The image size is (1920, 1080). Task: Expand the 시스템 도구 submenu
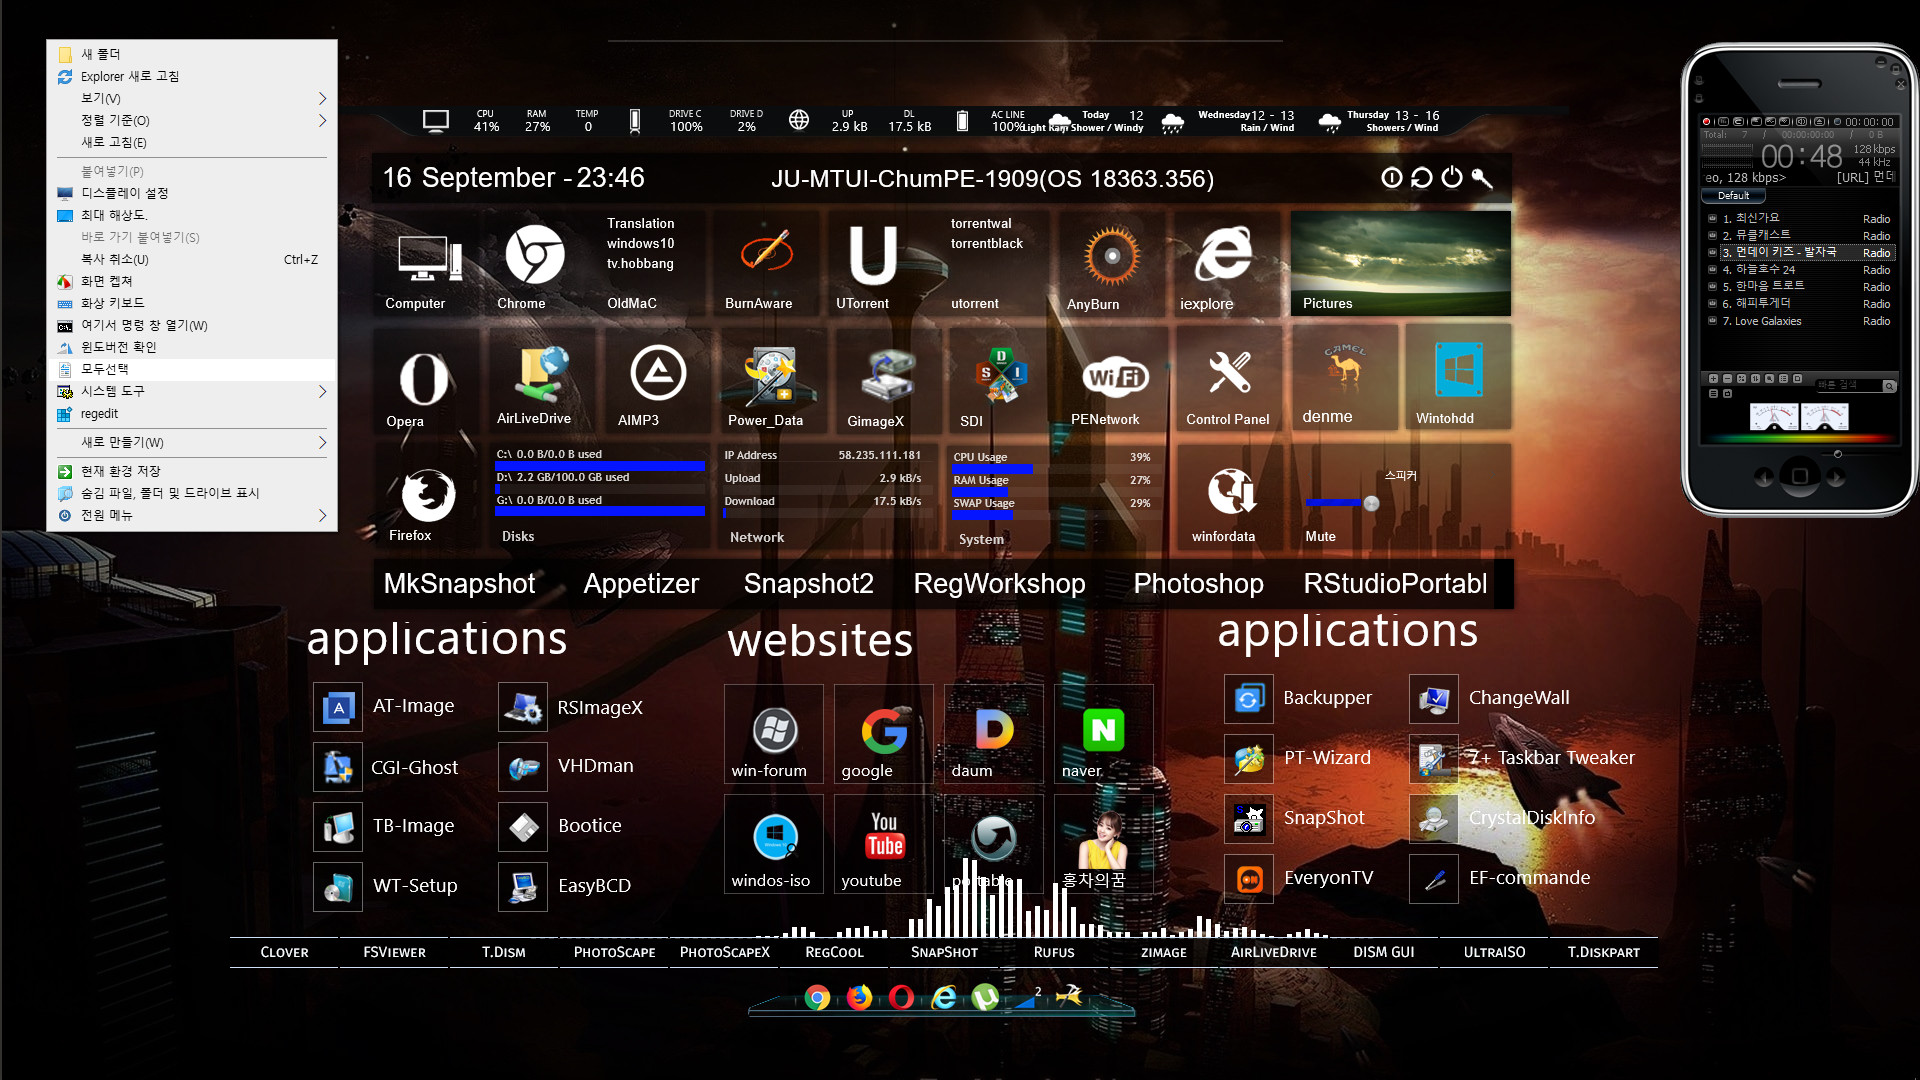[x=192, y=391]
